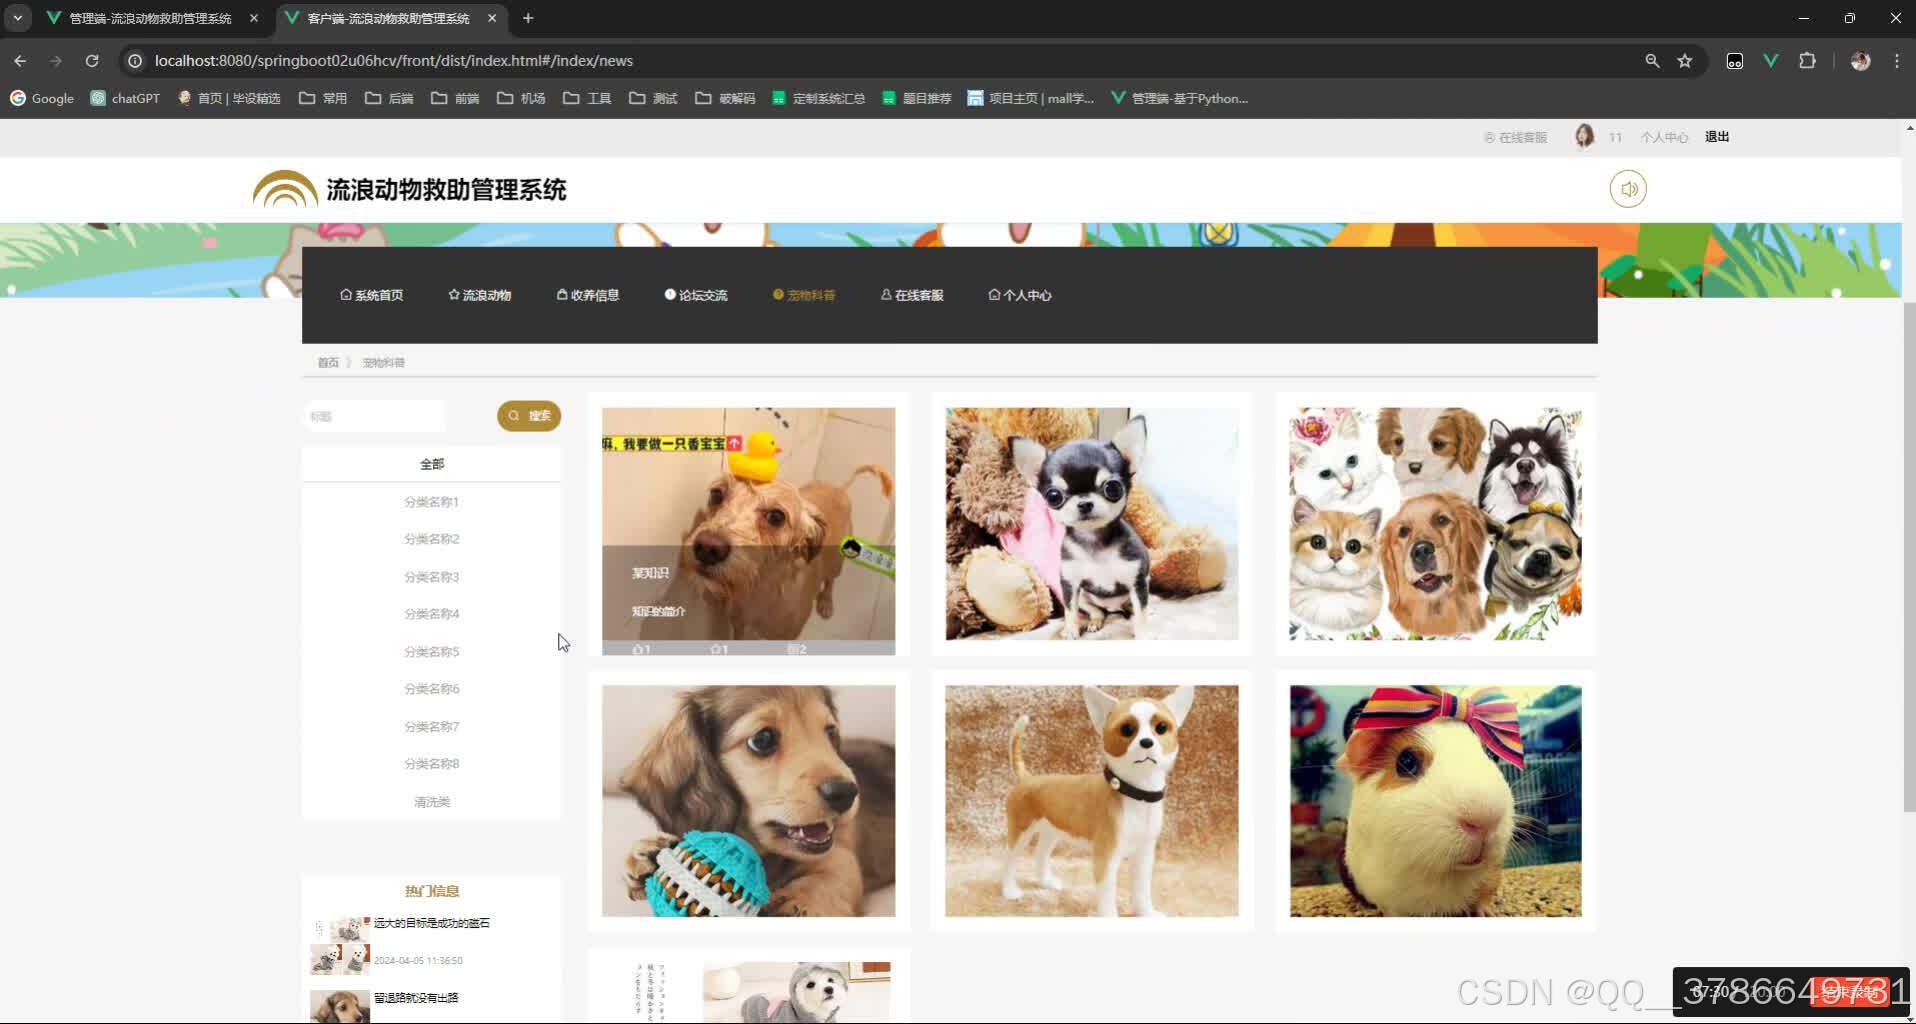Close the 客户端 browser tab

tap(492, 18)
